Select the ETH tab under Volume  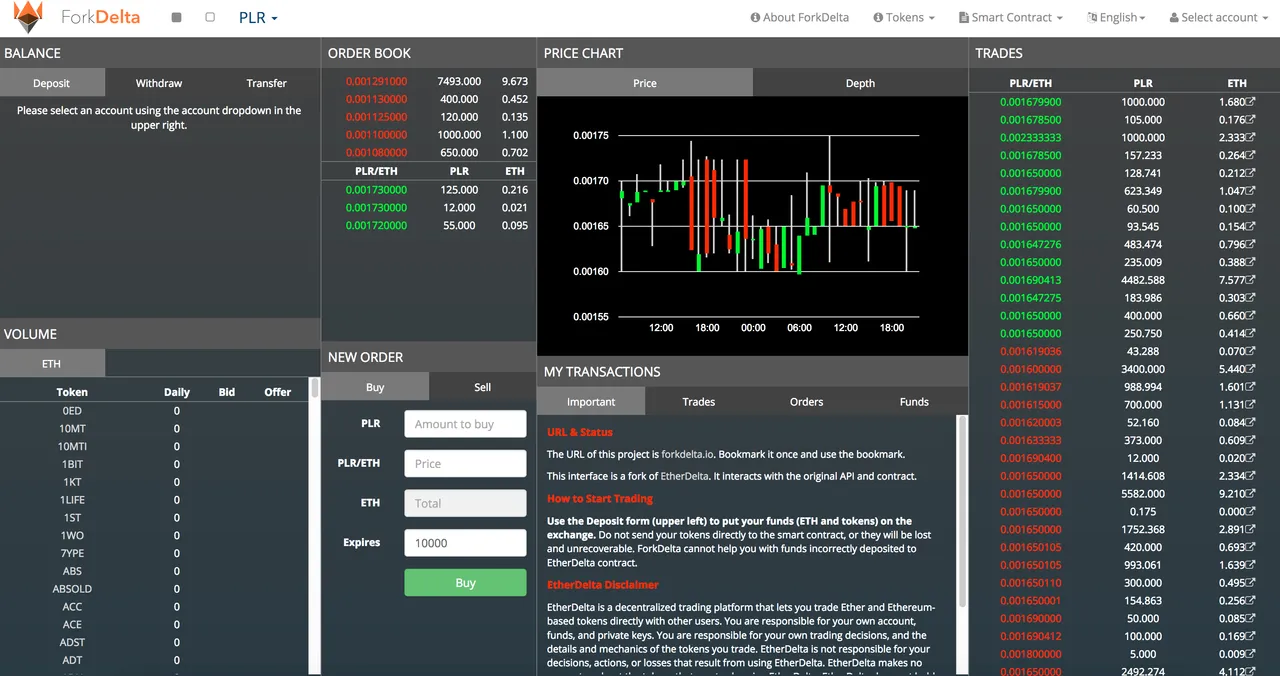pos(51,364)
